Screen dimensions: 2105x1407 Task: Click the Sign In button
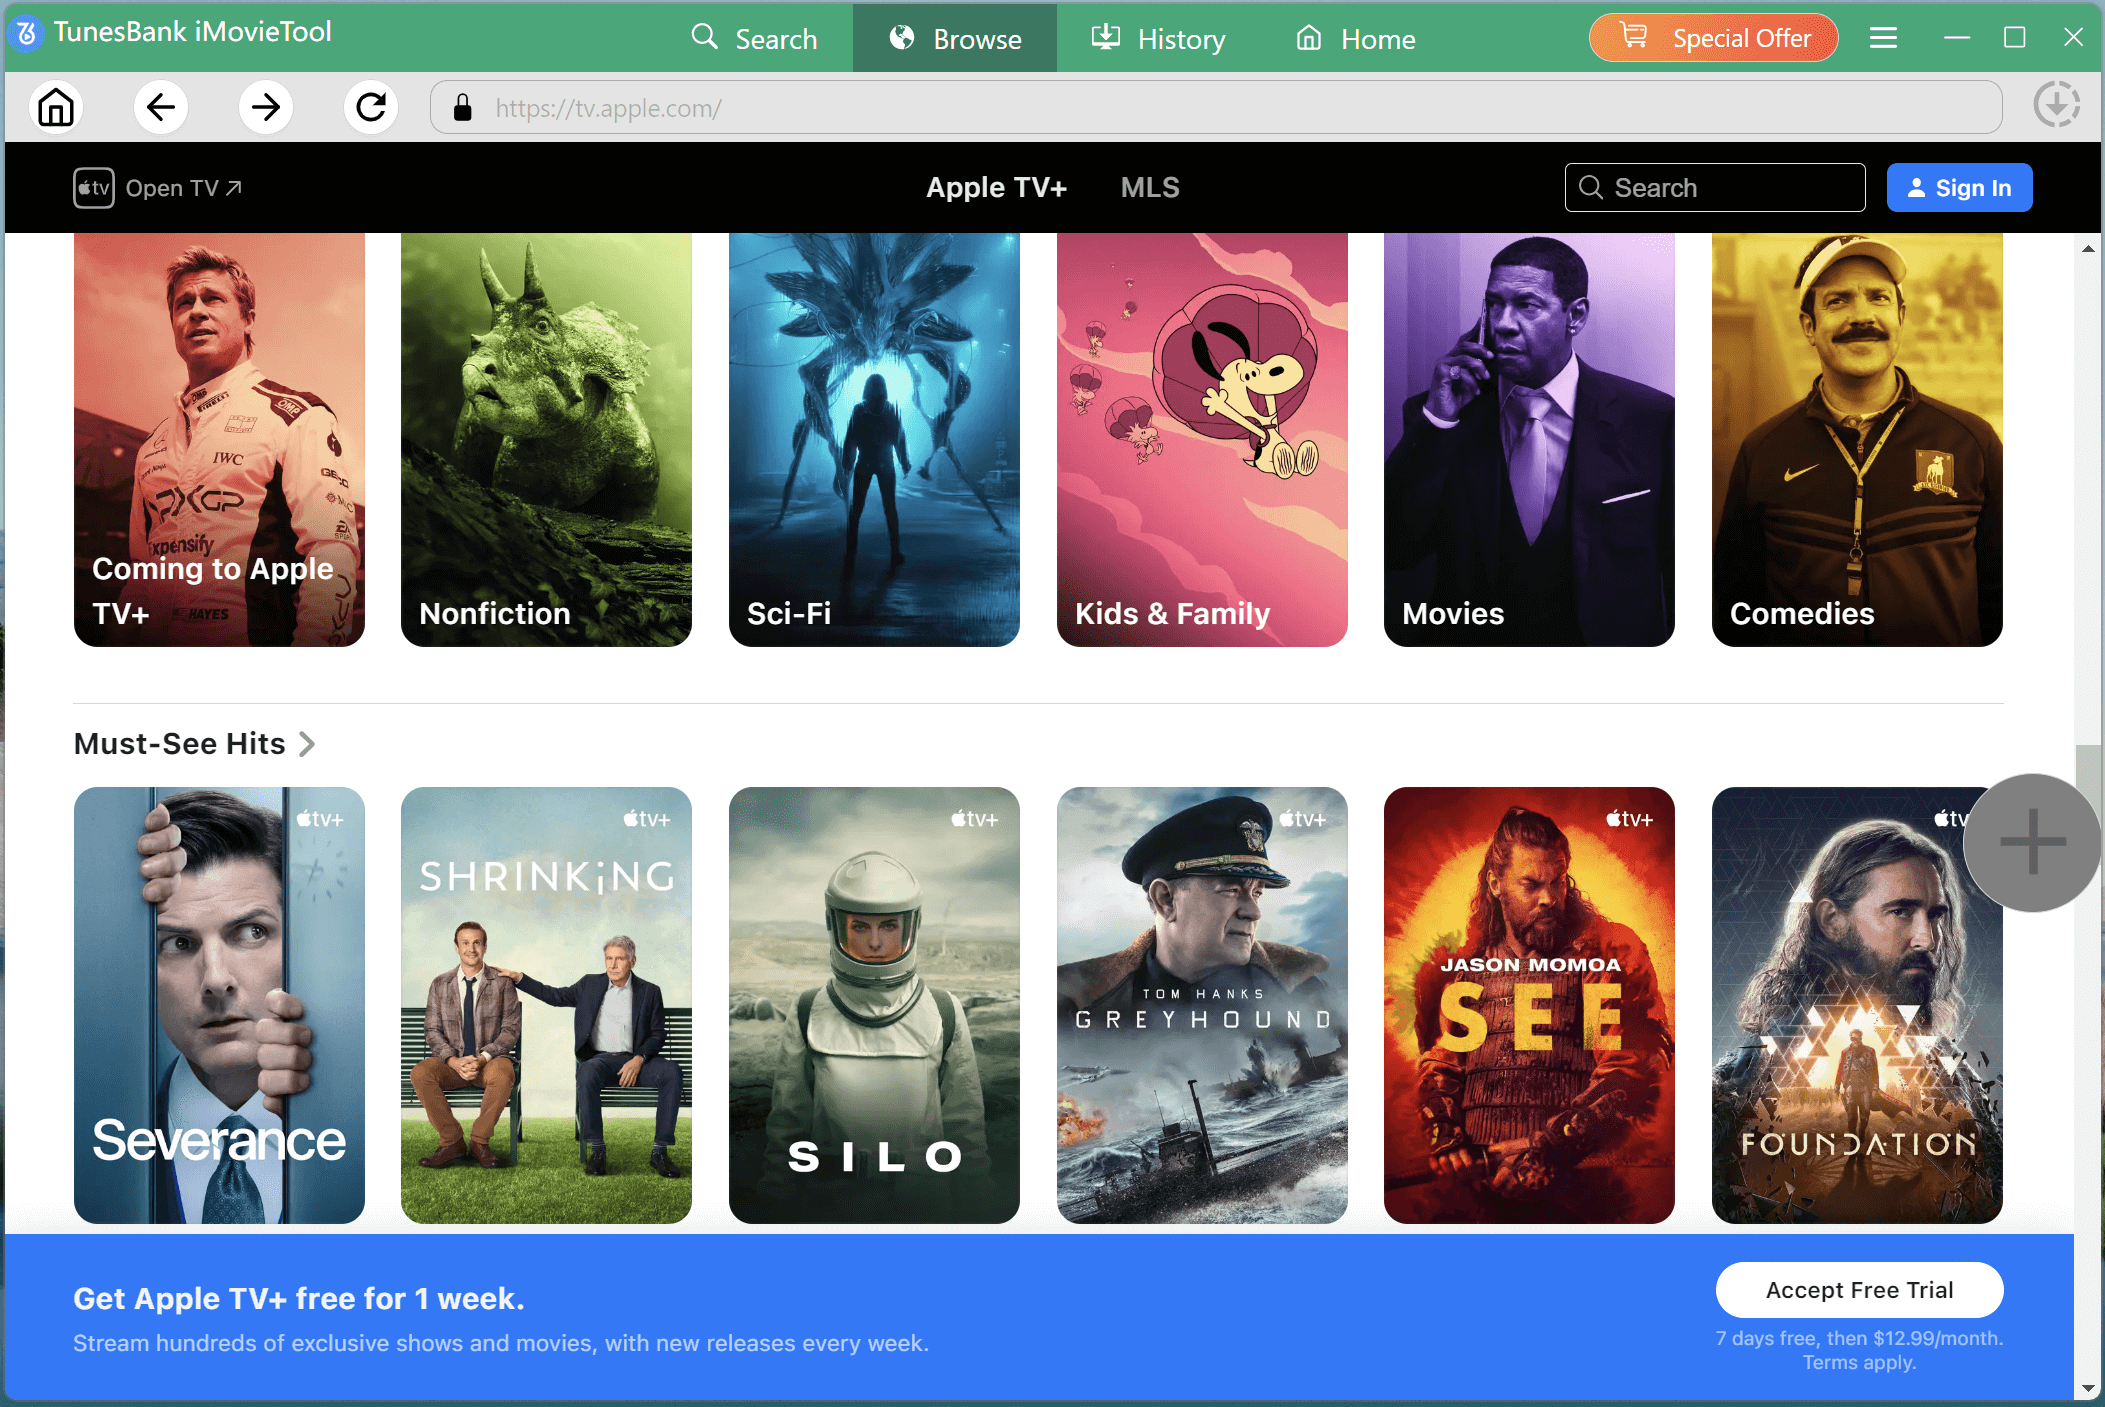1958,187
